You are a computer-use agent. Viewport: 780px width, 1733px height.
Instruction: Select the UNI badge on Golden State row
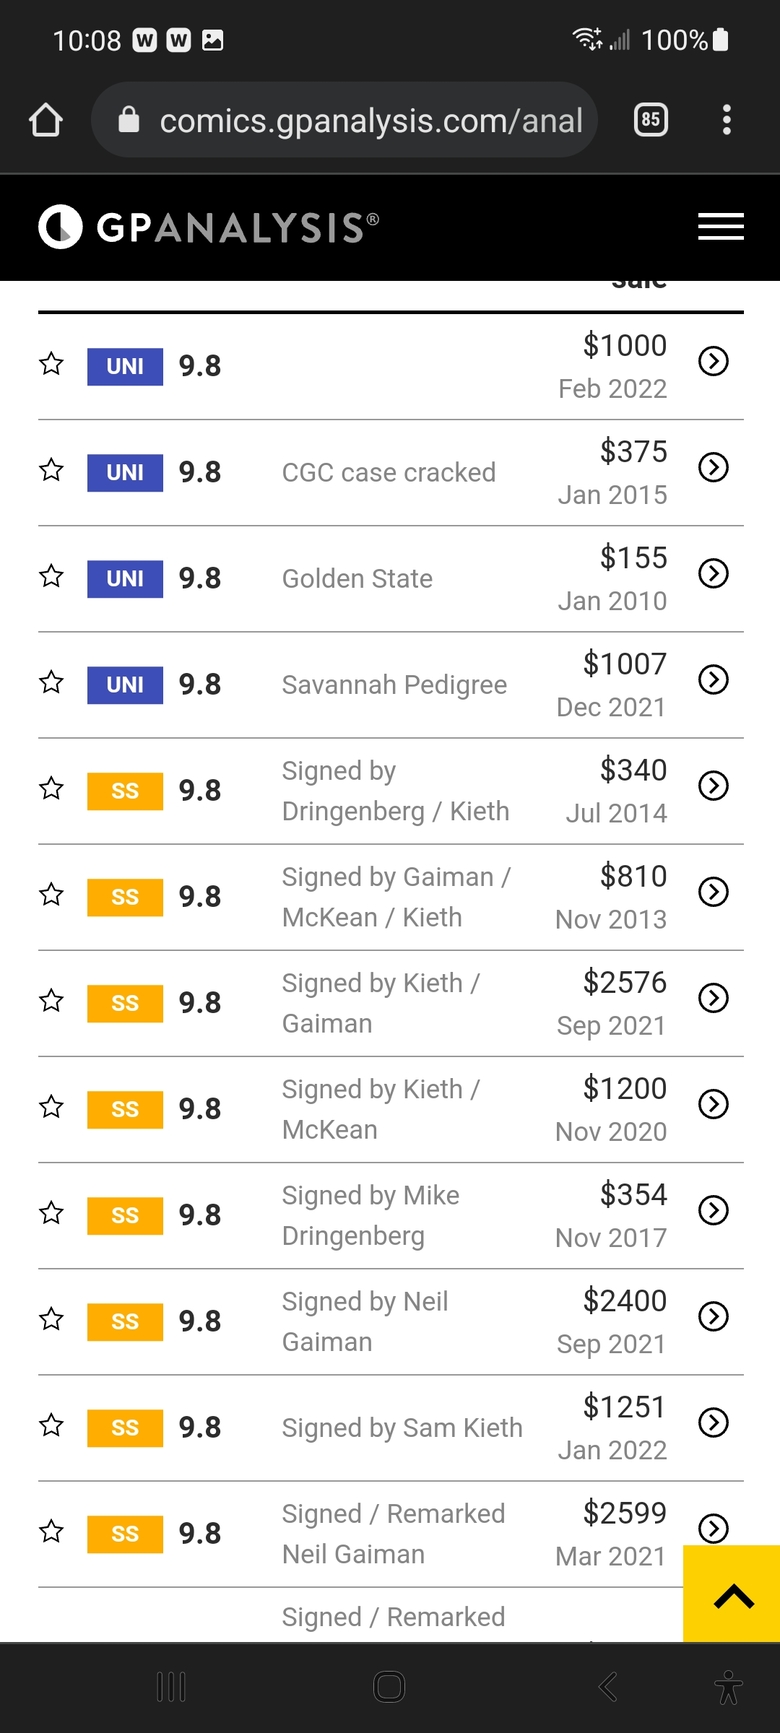pyautogui.click(x=125, y=579)
